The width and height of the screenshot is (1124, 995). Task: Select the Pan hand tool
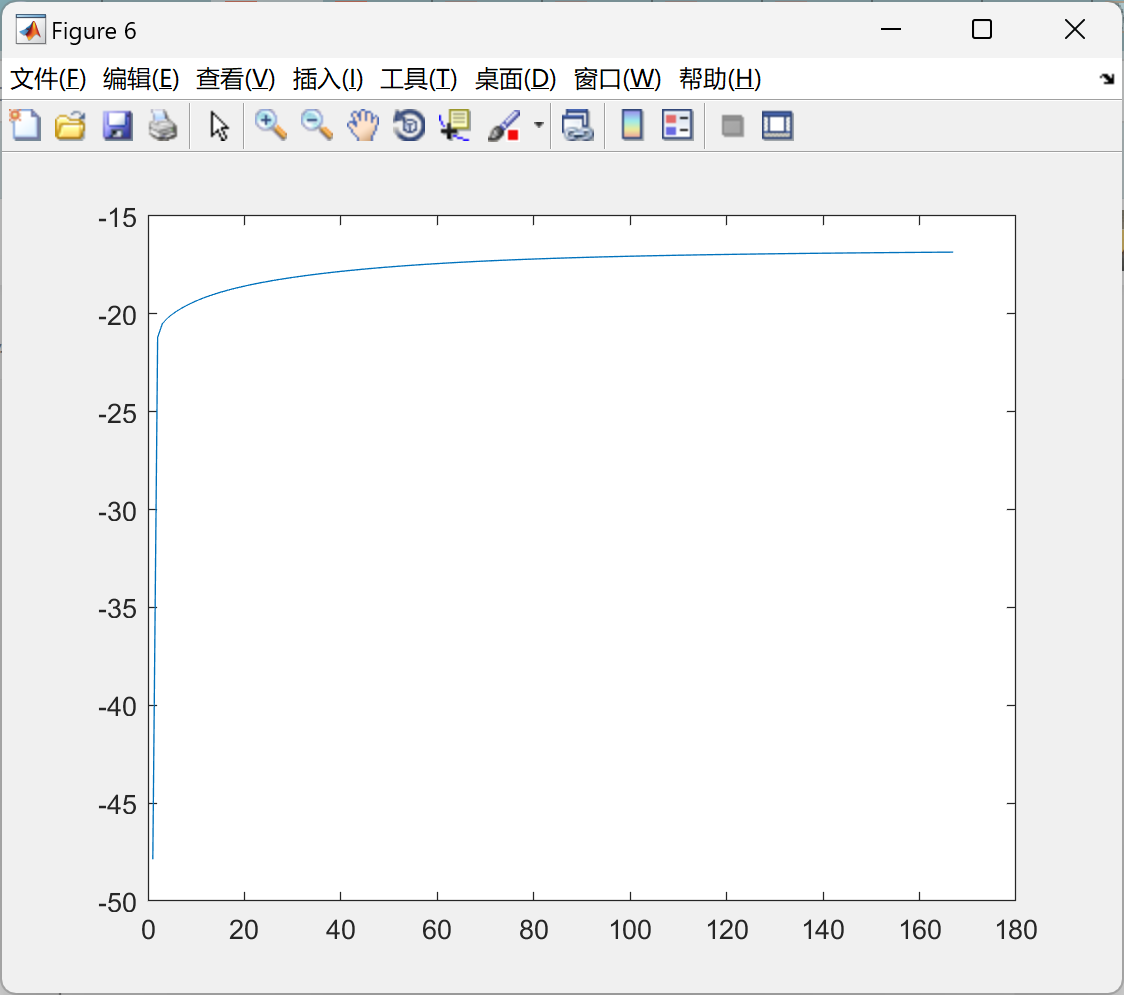coord(363,125)
